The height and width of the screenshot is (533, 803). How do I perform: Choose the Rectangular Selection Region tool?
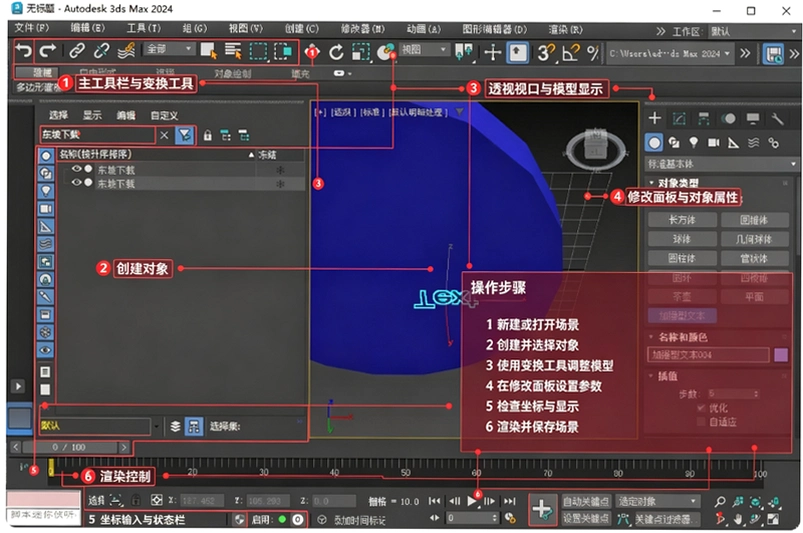(258, 51)
